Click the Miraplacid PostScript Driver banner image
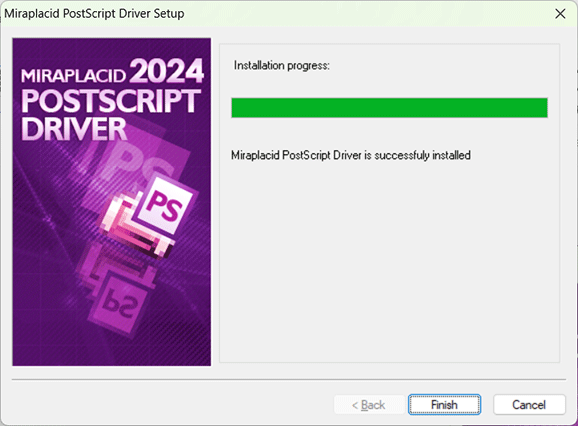Screen dimensions: 578x426 (x=112, y=202)
